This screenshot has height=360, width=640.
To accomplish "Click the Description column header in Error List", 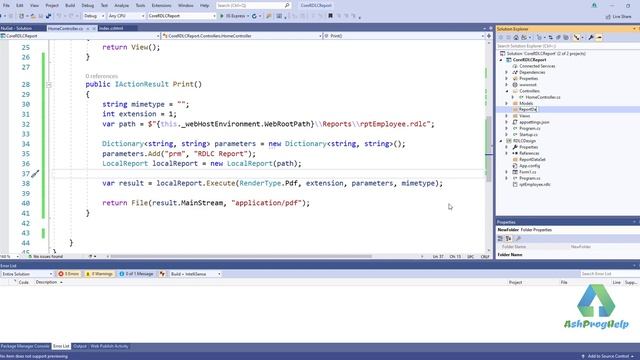I will [x=46, y=282].
